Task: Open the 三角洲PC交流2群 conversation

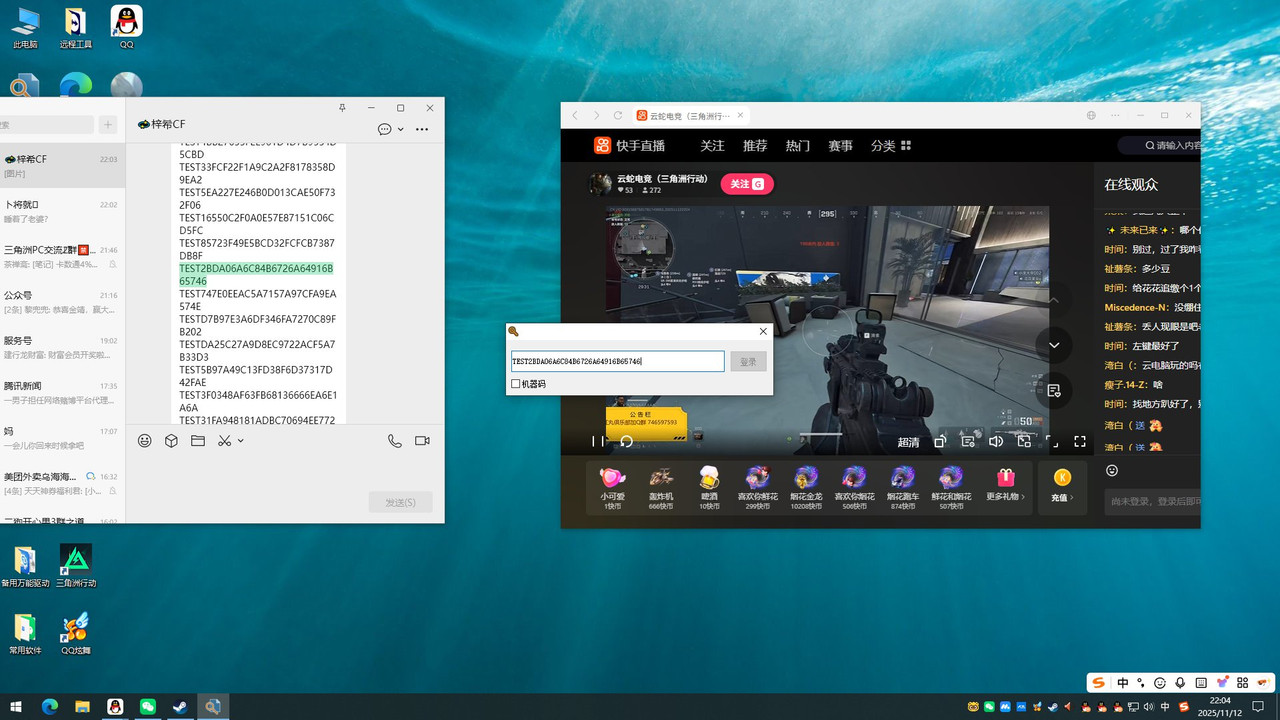Action: (62, 256)
